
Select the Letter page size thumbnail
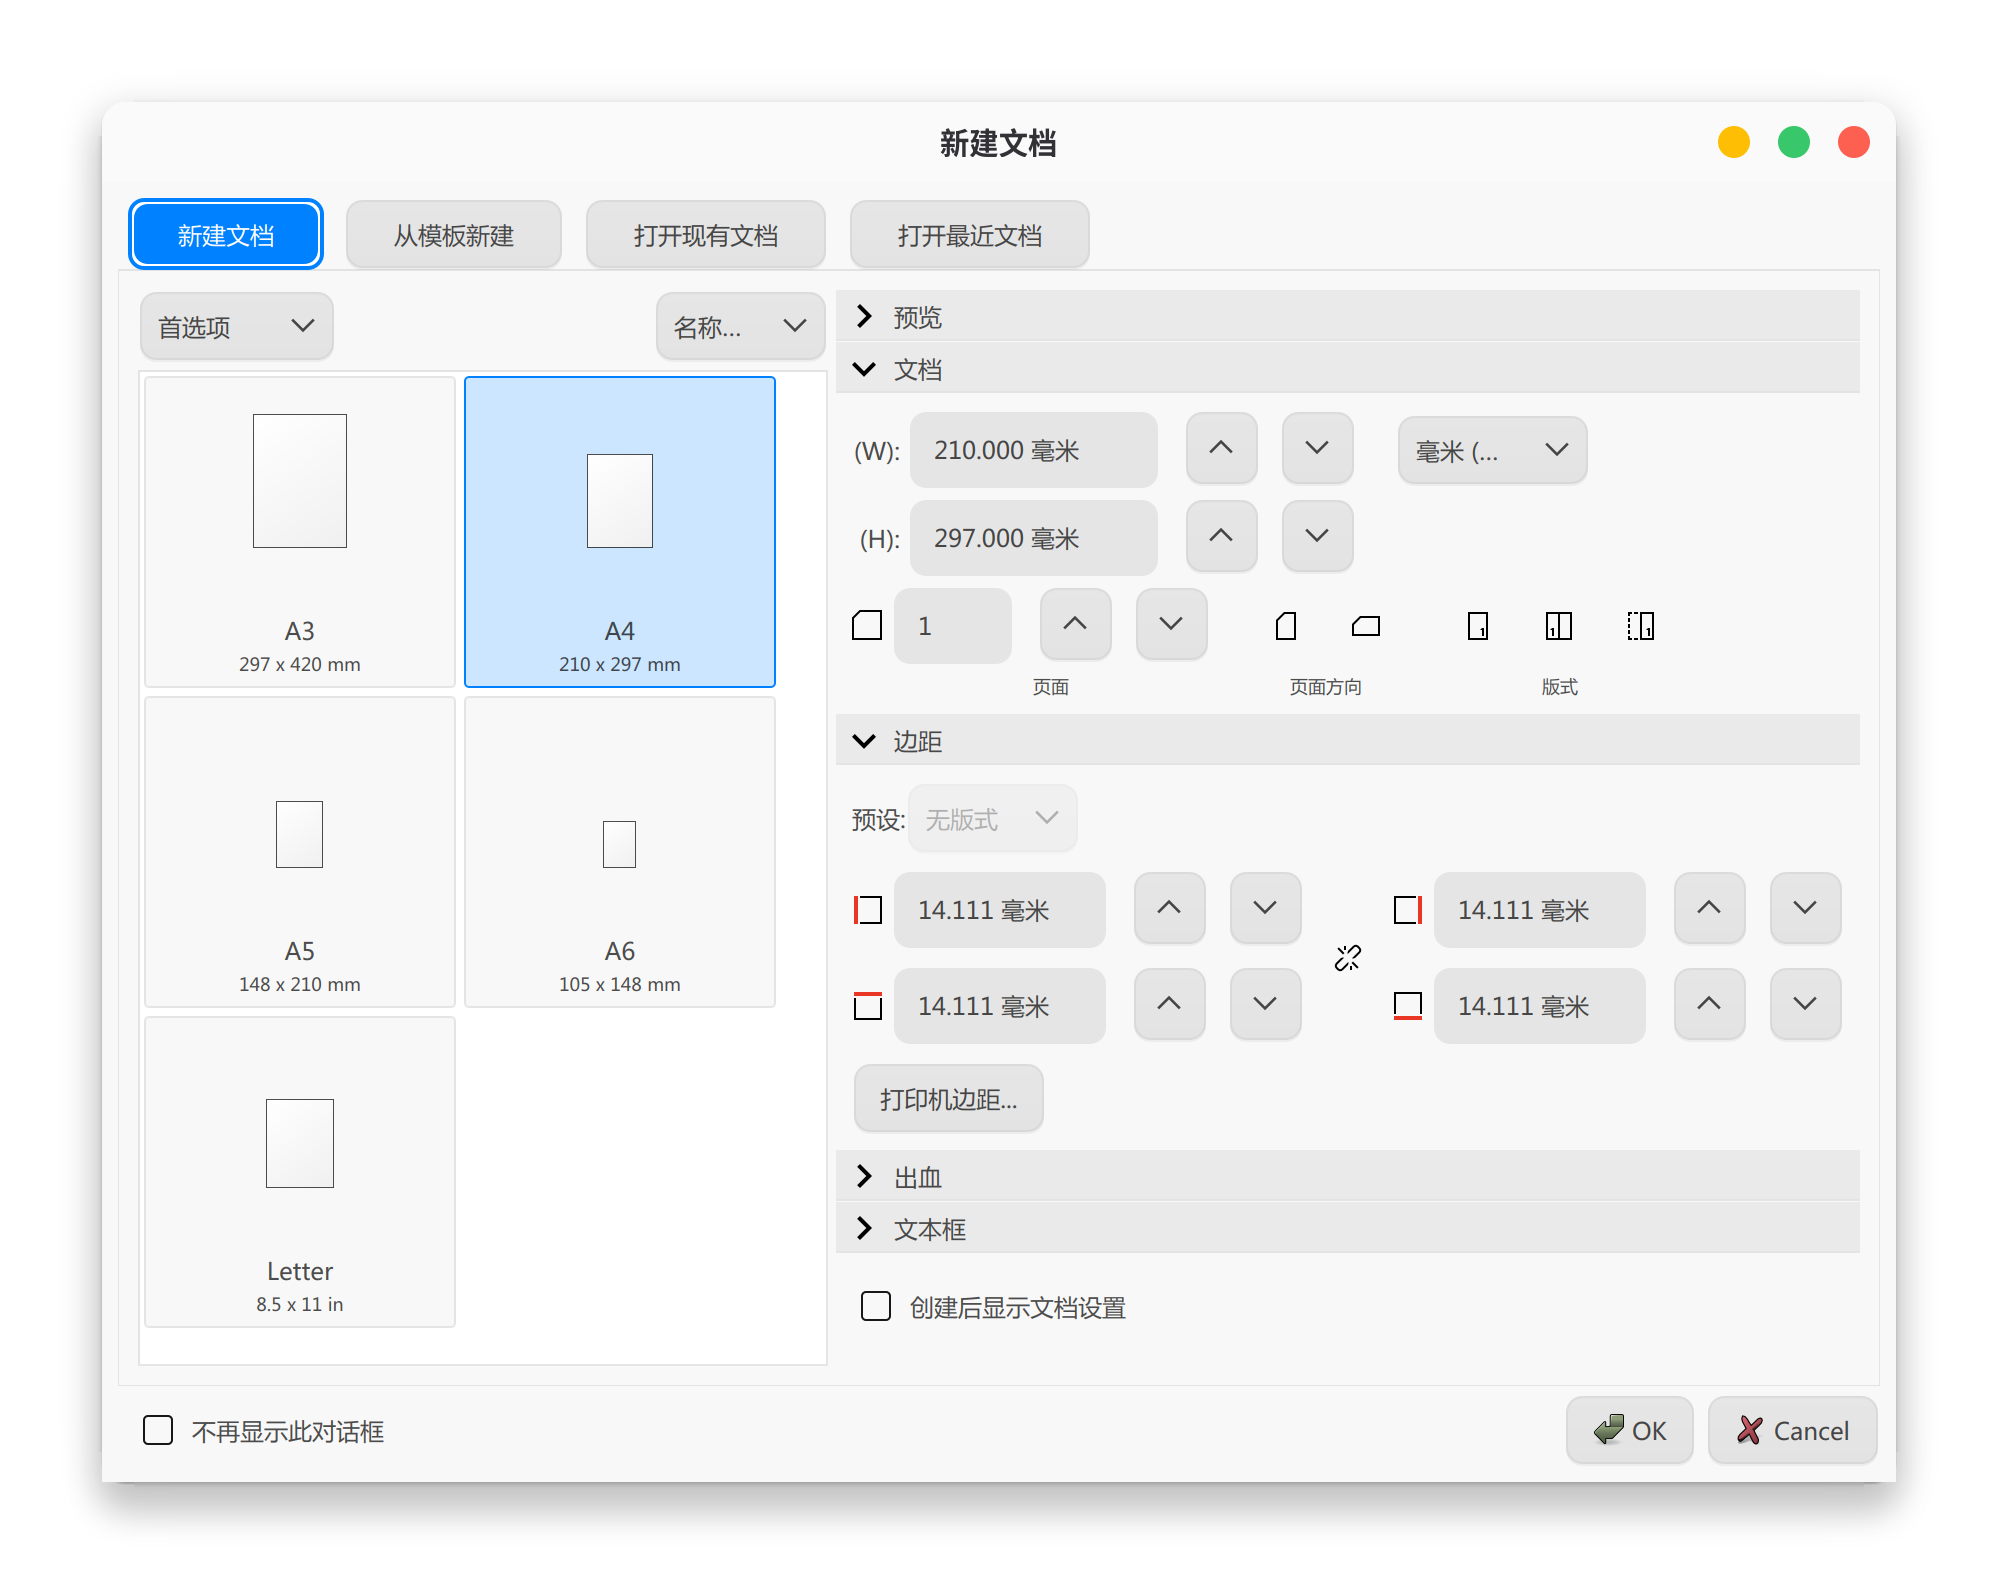click(x=300, y=1172)
